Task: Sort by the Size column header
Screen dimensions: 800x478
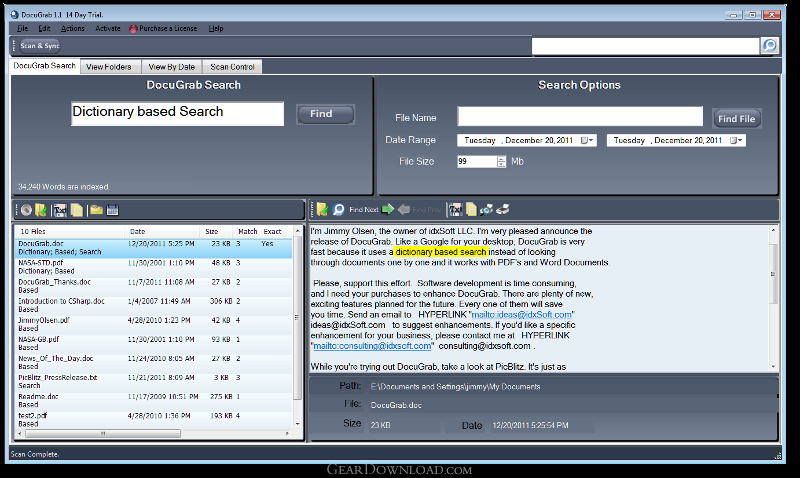Action: click(x=212, y=231)
